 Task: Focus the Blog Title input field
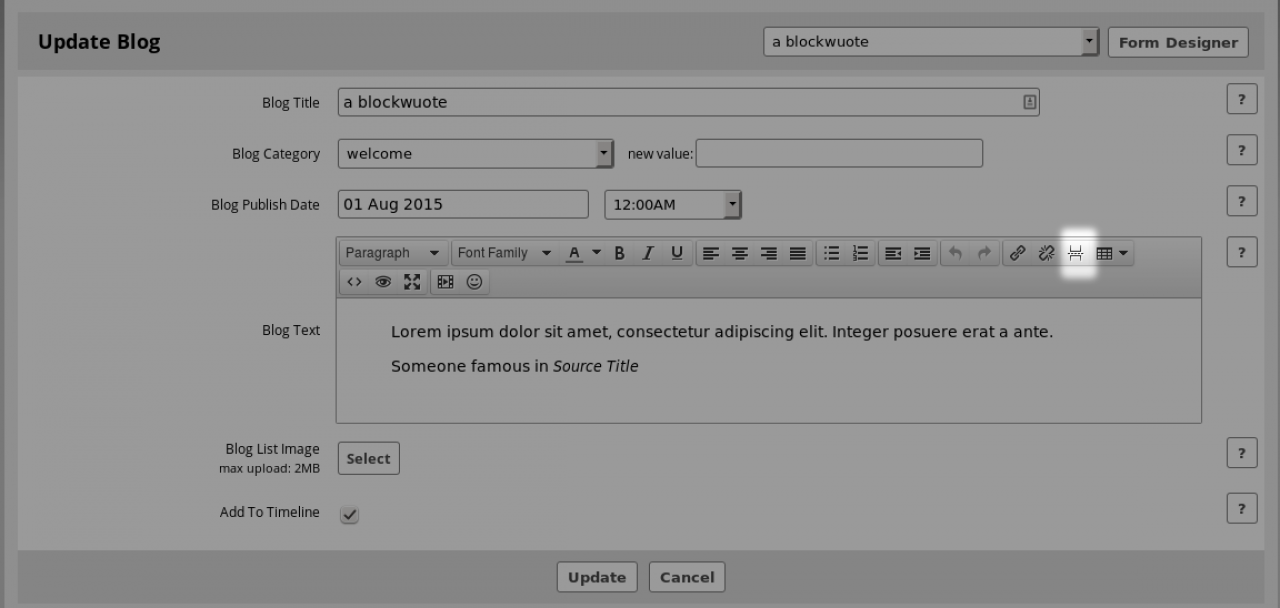tap(688, 102)
